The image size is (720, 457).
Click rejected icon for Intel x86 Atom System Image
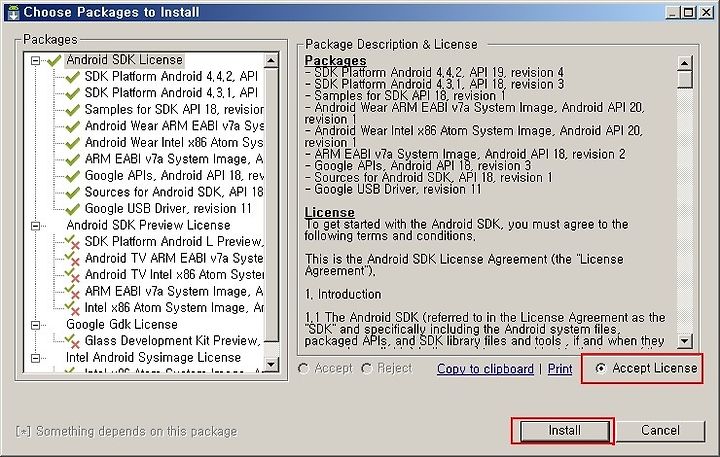pyautogui.click(x=72, y=308)
